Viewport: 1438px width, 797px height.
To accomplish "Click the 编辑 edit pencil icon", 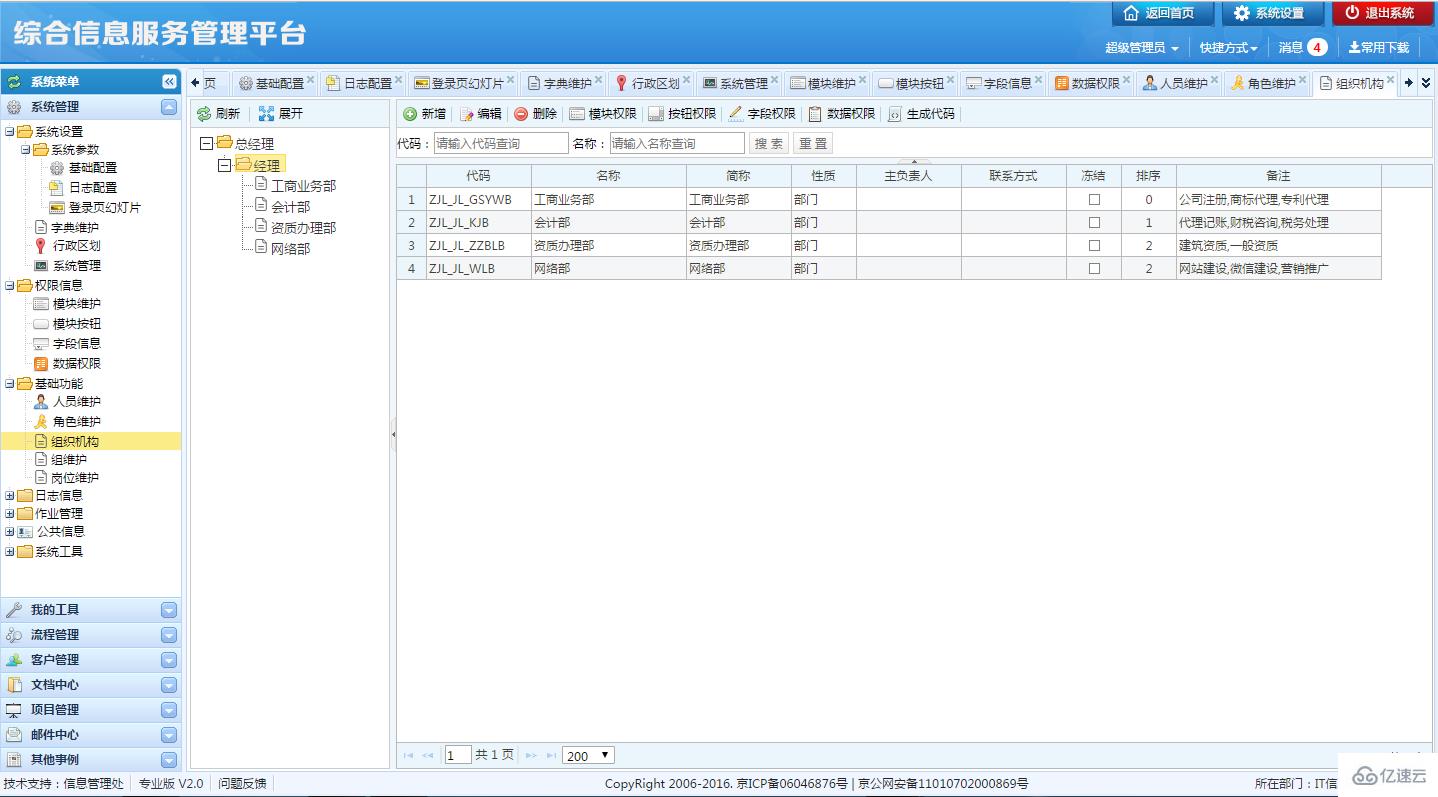I will point(466,114).
